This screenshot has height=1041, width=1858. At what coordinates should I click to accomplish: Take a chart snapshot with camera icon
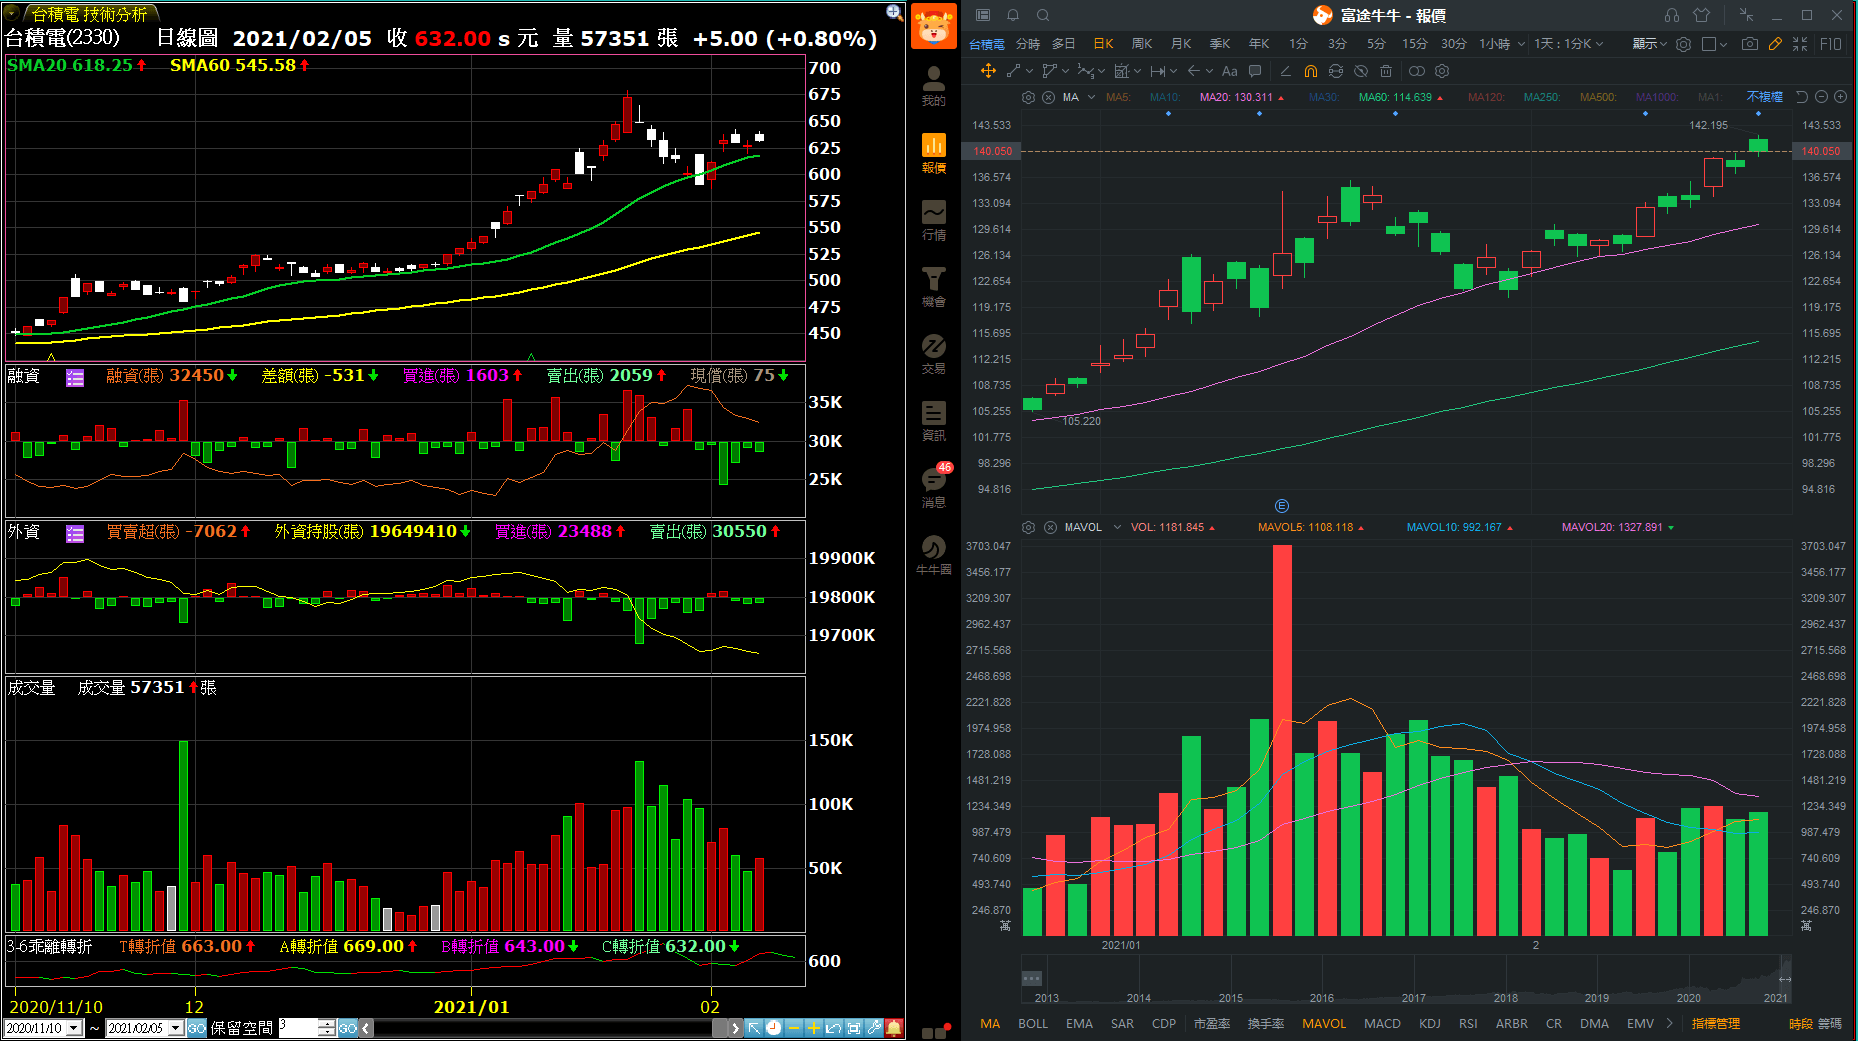click(1749, 44)
